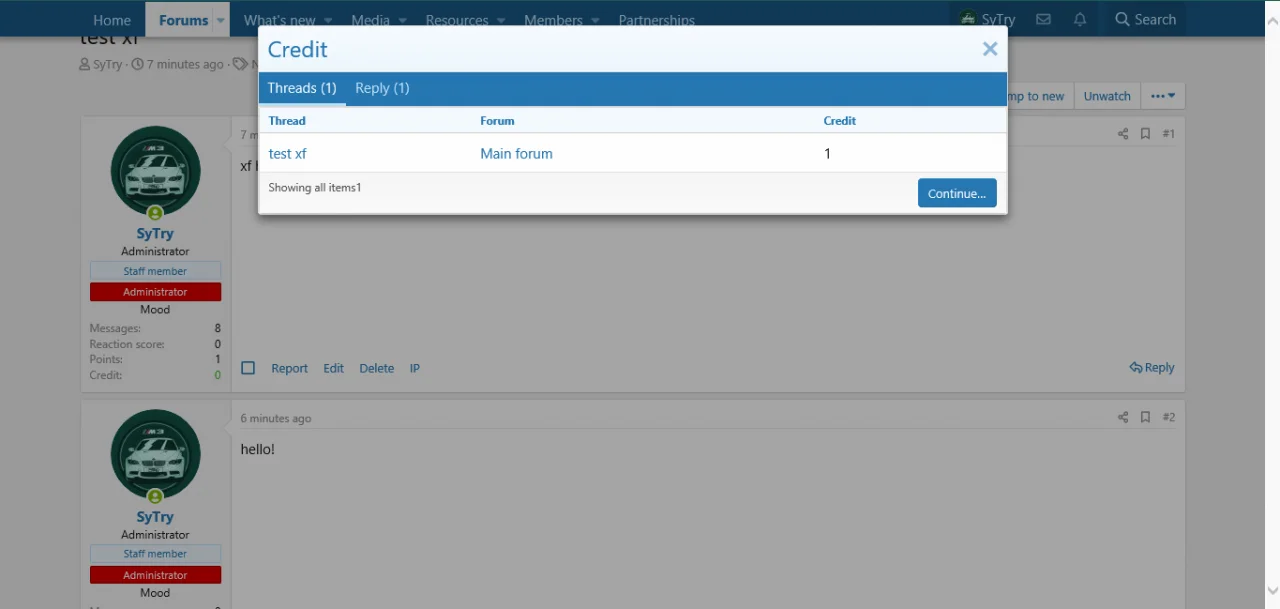View IP of the first post

(x=414, y=368)
